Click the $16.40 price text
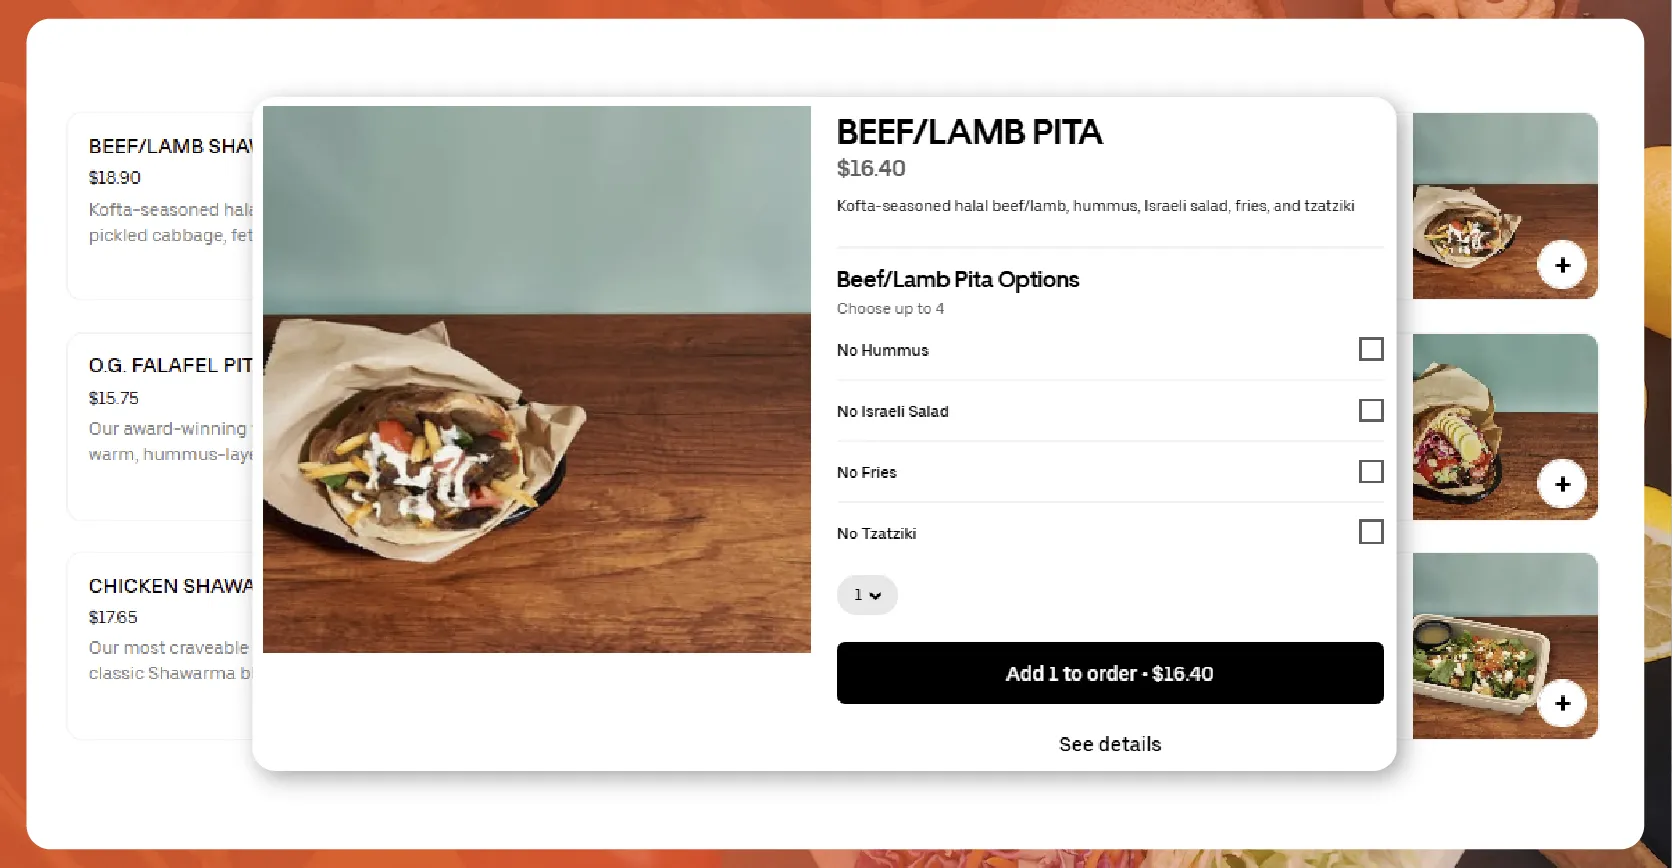This screenshot has width=1672, height=868. 871,168
